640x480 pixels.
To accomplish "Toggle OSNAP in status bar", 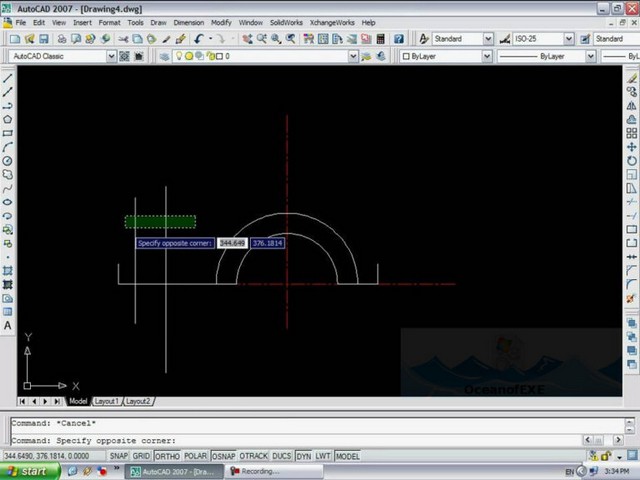I will click(x=223, y=456).
